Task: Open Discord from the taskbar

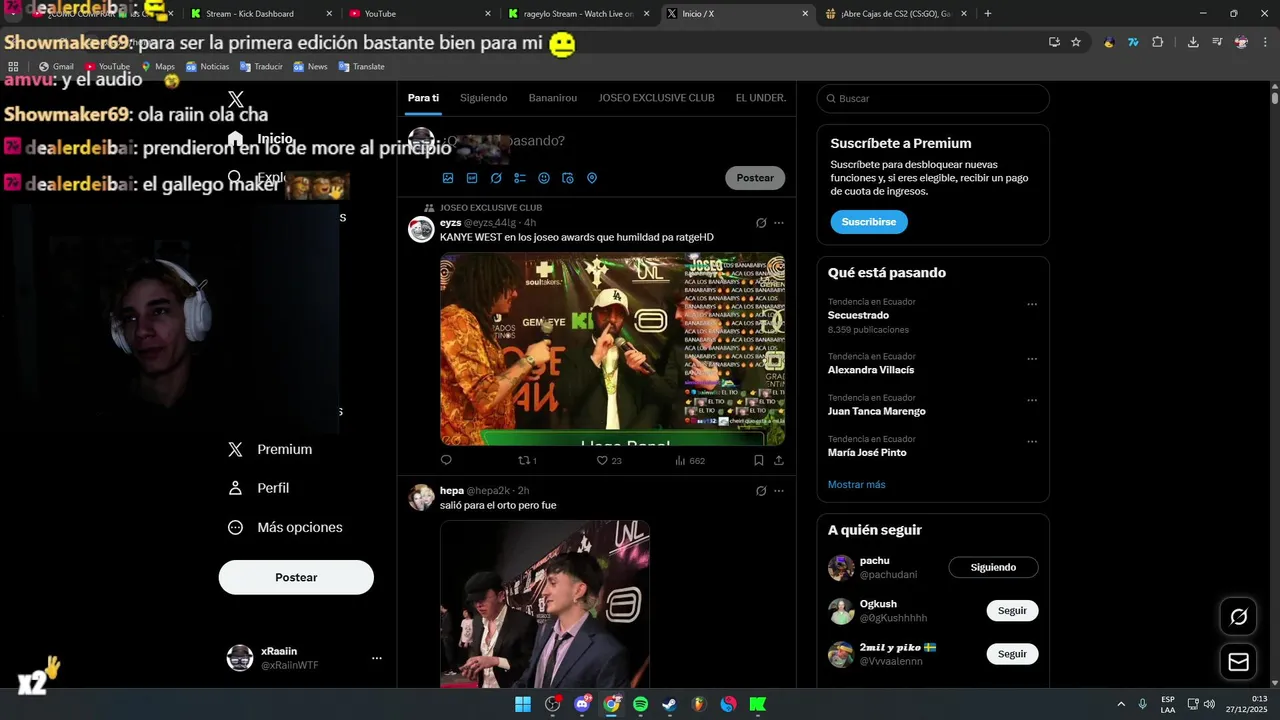Action: click(583, 704)
